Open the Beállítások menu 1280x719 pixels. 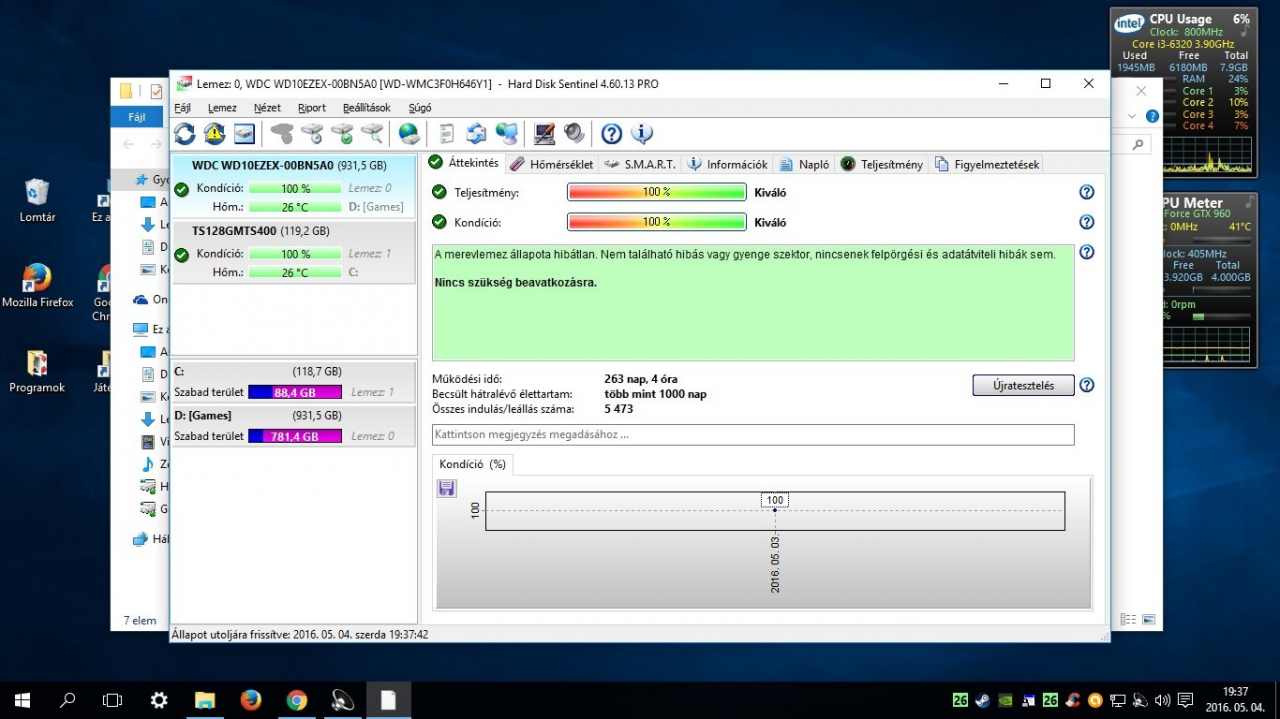pos(367,108)
